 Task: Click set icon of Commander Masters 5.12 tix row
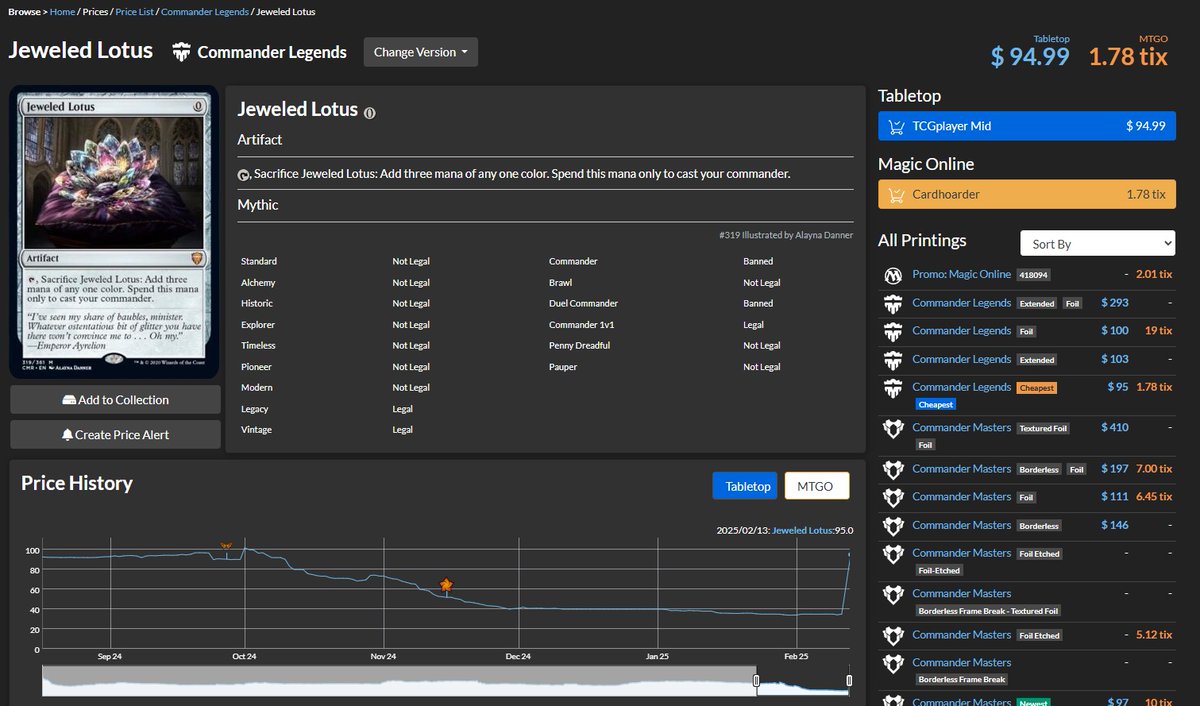(x=894, y=636)
